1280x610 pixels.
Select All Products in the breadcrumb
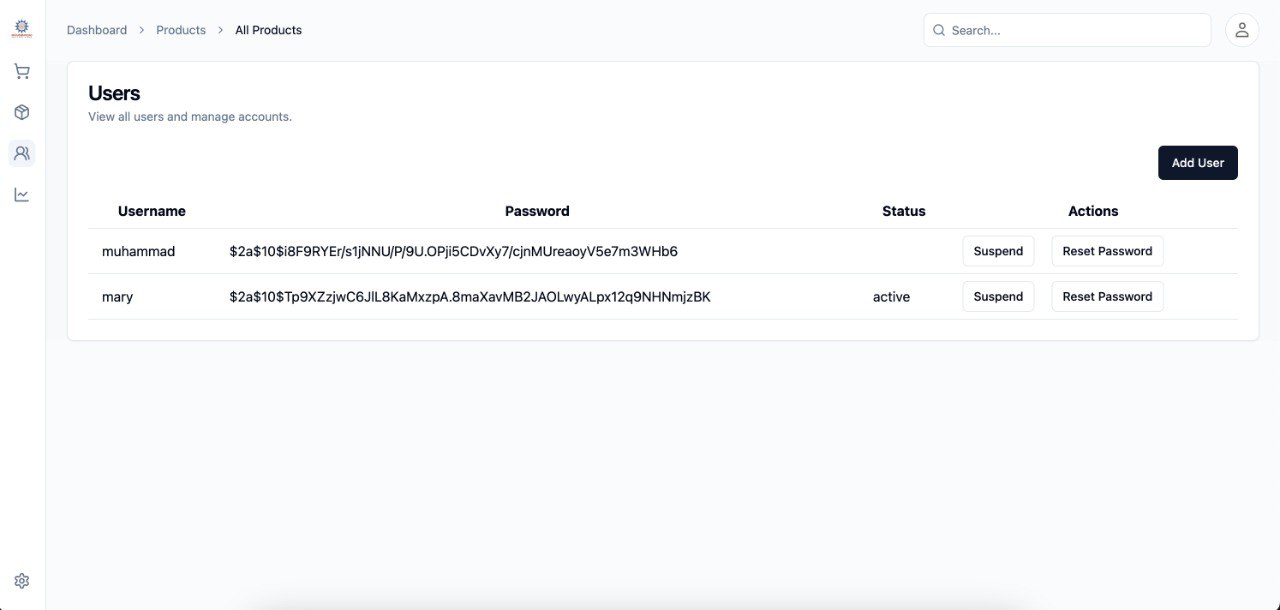point(267,30)
